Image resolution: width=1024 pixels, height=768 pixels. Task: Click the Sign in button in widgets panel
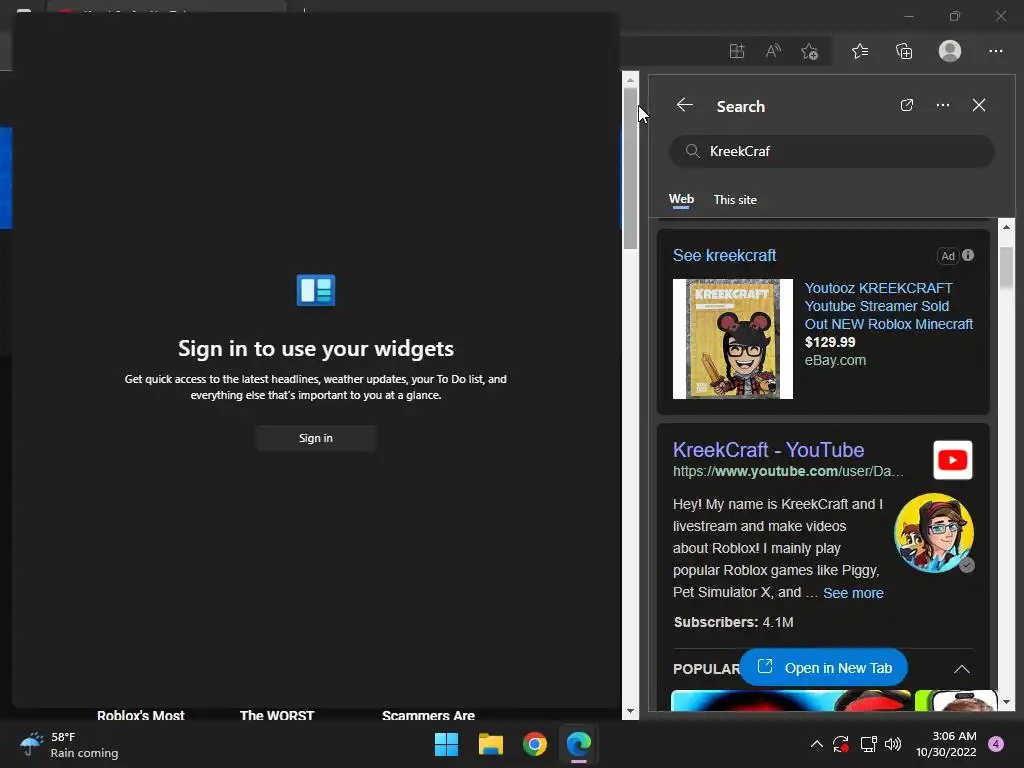[x=315, y=438]
